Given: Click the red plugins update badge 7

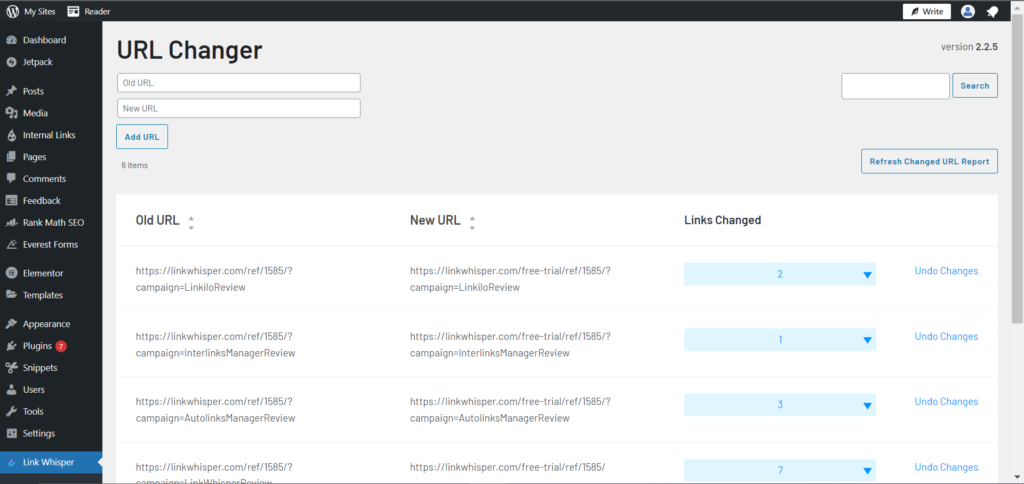Looking at the screenshot, I should pos(61,346).
